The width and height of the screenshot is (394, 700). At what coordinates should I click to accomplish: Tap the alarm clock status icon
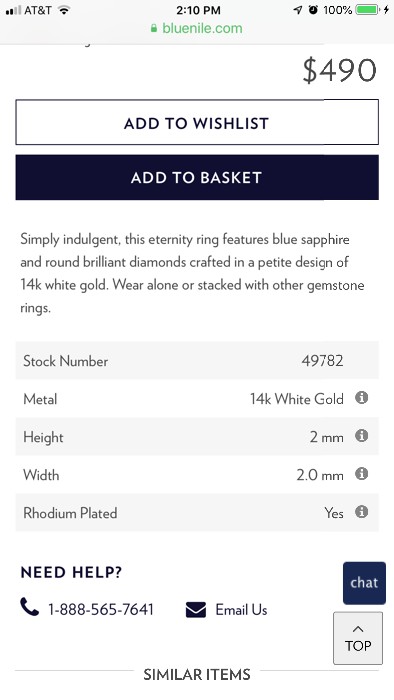(x=314, y=10)
